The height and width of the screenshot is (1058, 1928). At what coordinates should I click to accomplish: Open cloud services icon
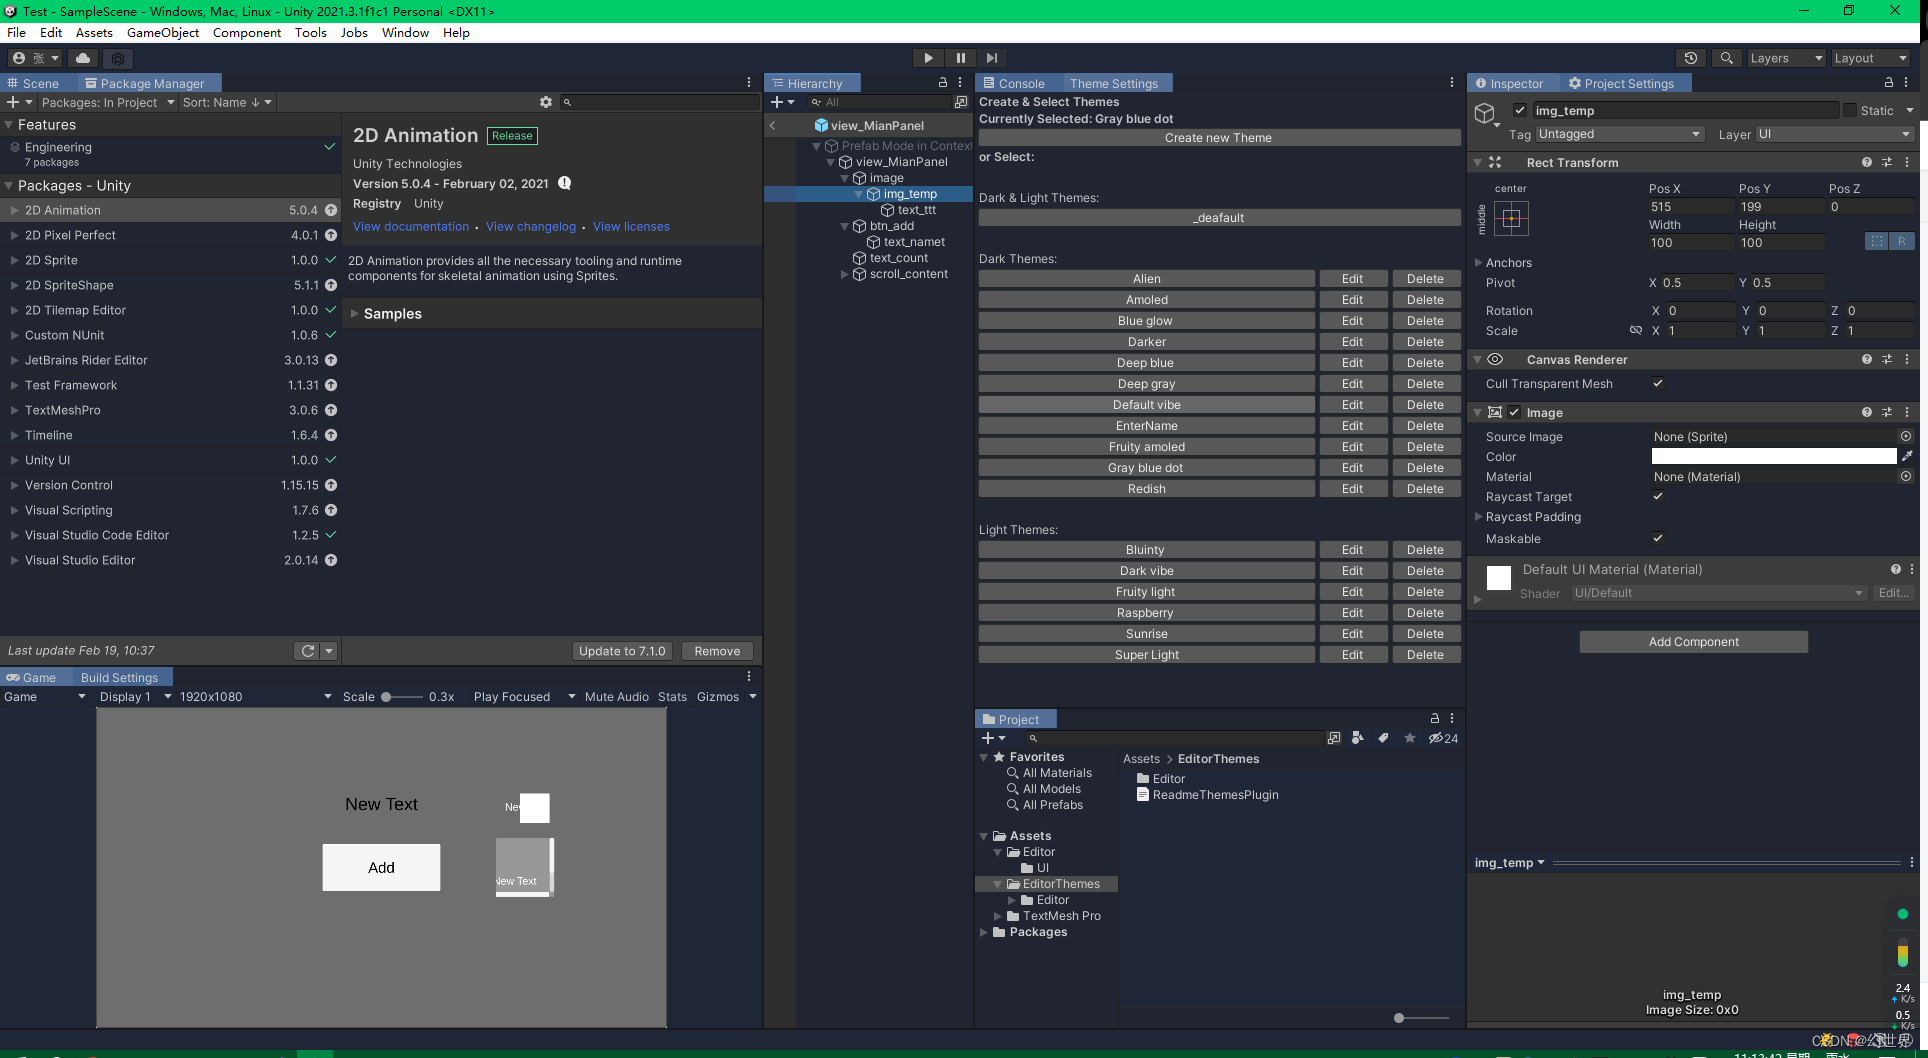pyautogui.click(x=83, y=58)
